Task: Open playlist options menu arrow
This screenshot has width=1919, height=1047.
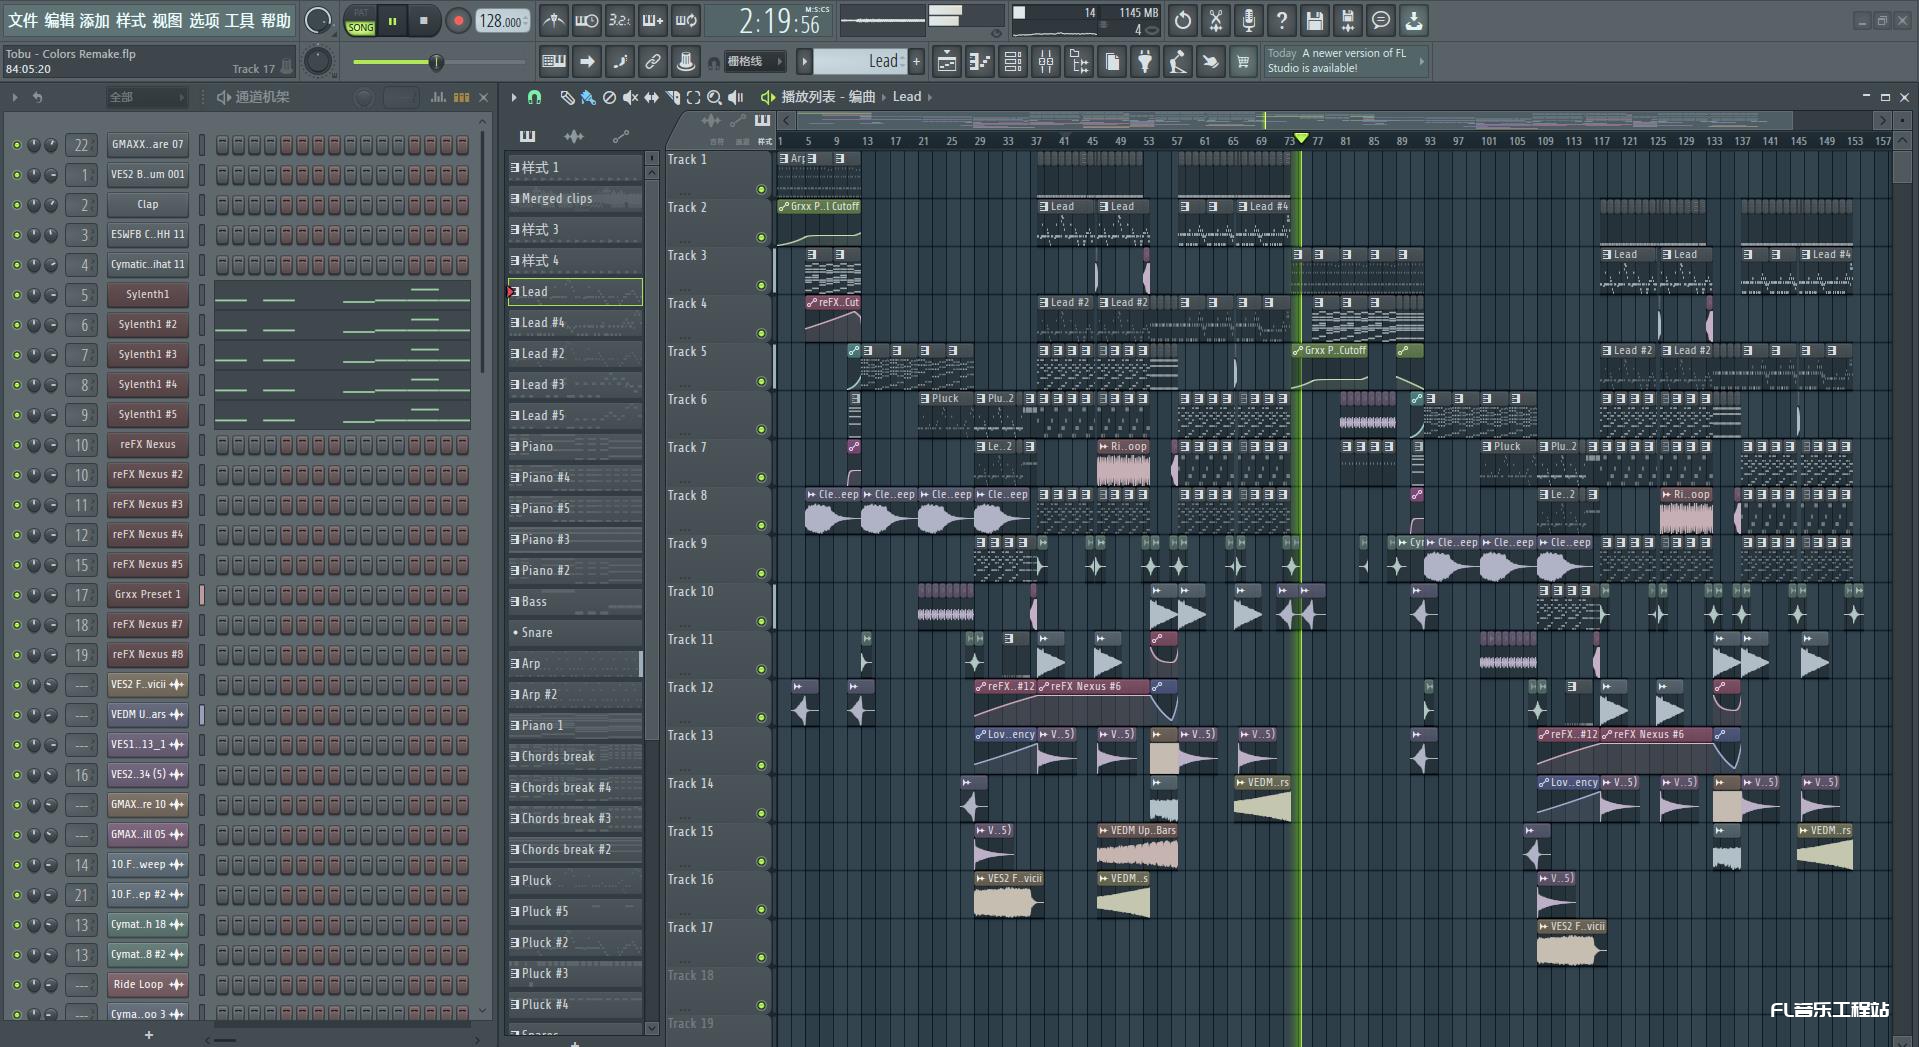Action: pyautogui.click(x=514, y=97)
